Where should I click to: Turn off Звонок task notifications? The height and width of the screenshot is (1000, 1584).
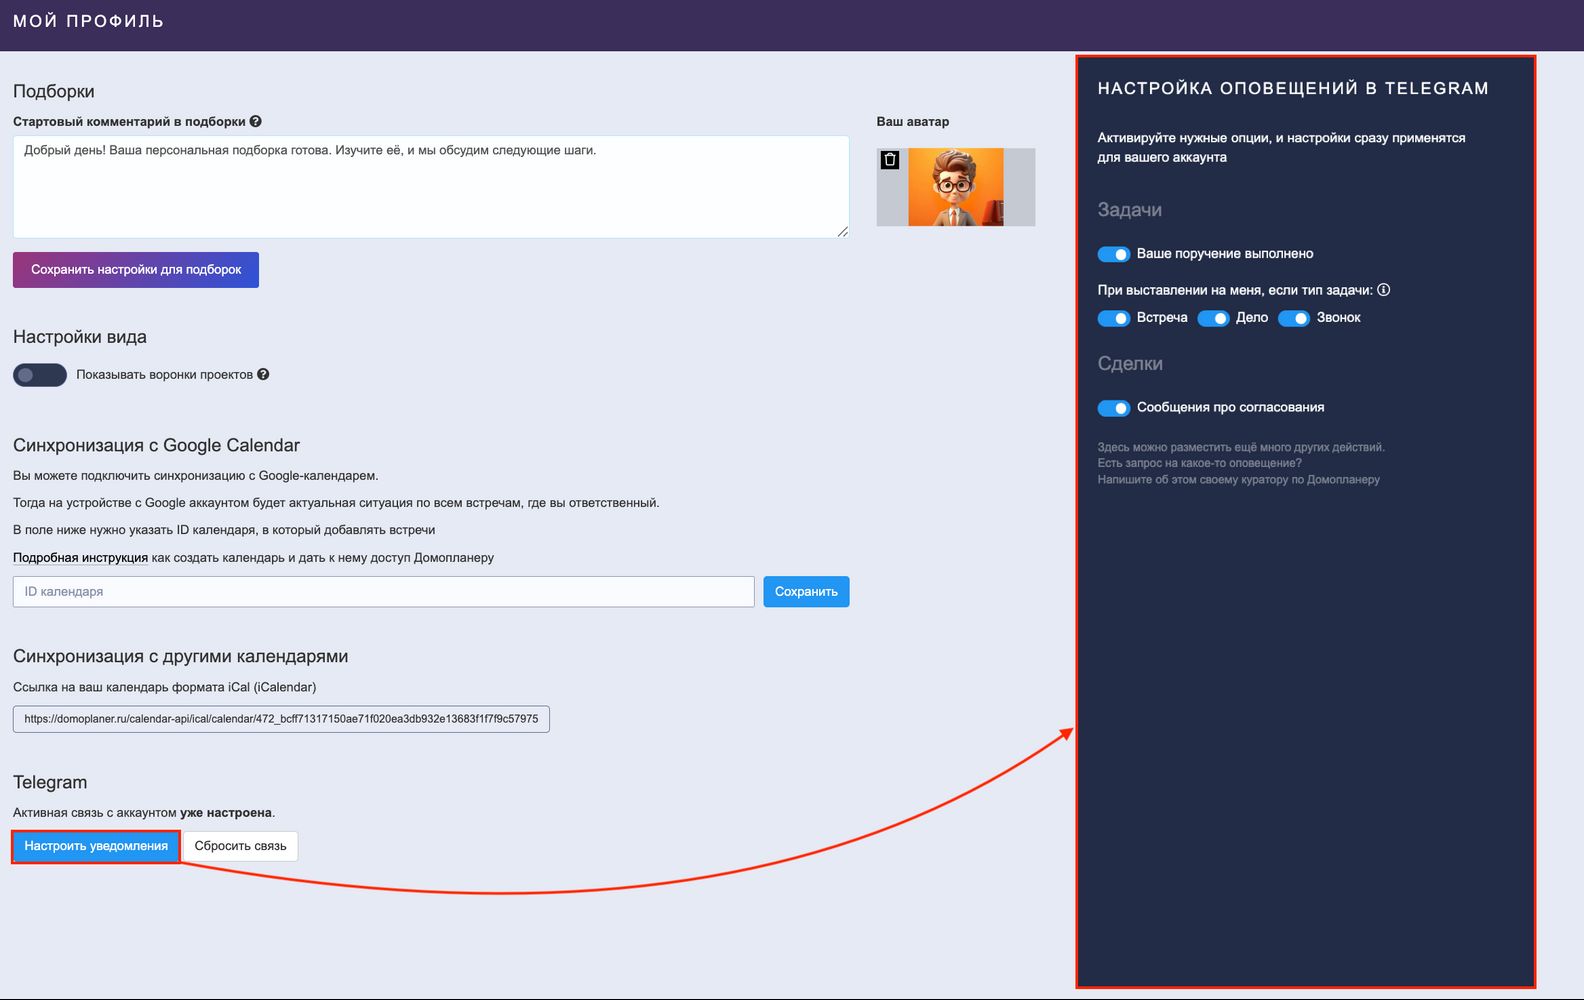[1294, 318]
